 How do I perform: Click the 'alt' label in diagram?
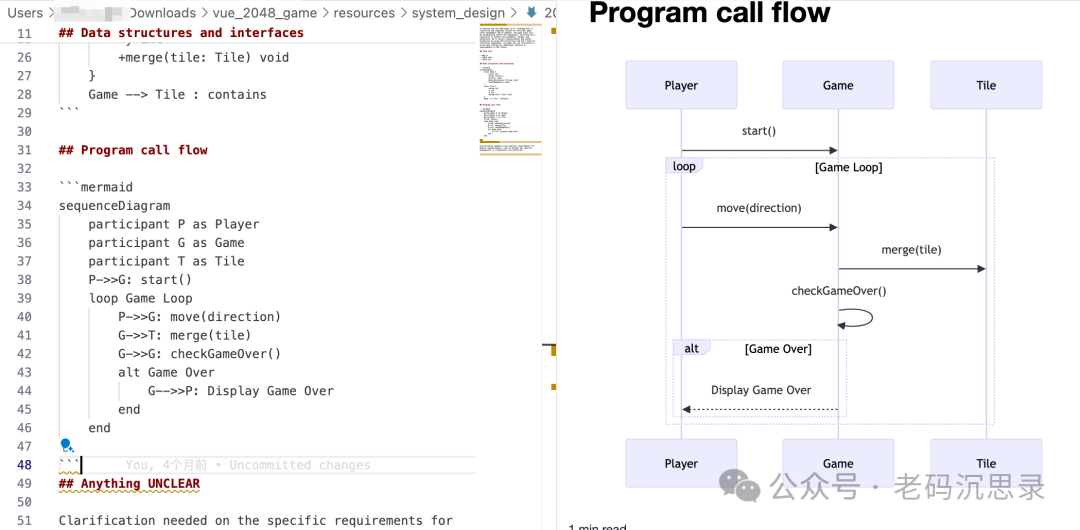(x=691, y=348)
